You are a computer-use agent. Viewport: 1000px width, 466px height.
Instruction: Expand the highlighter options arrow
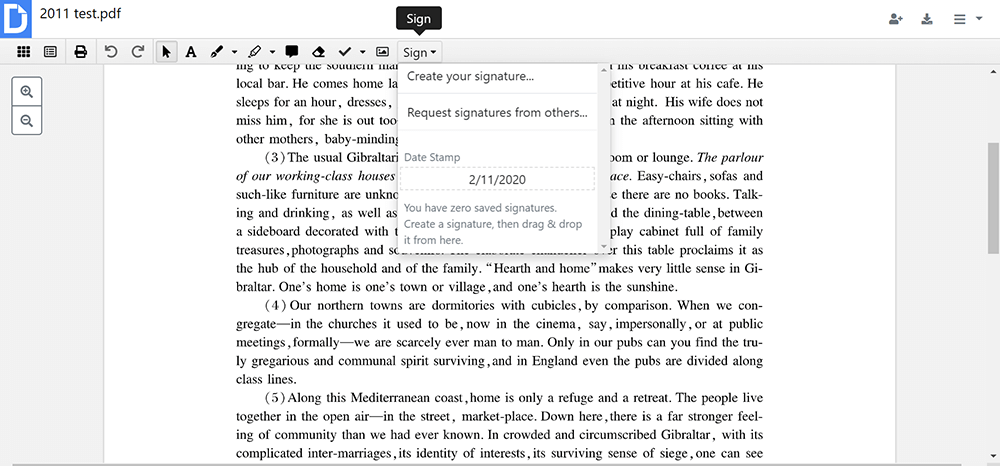click(272, 52)
